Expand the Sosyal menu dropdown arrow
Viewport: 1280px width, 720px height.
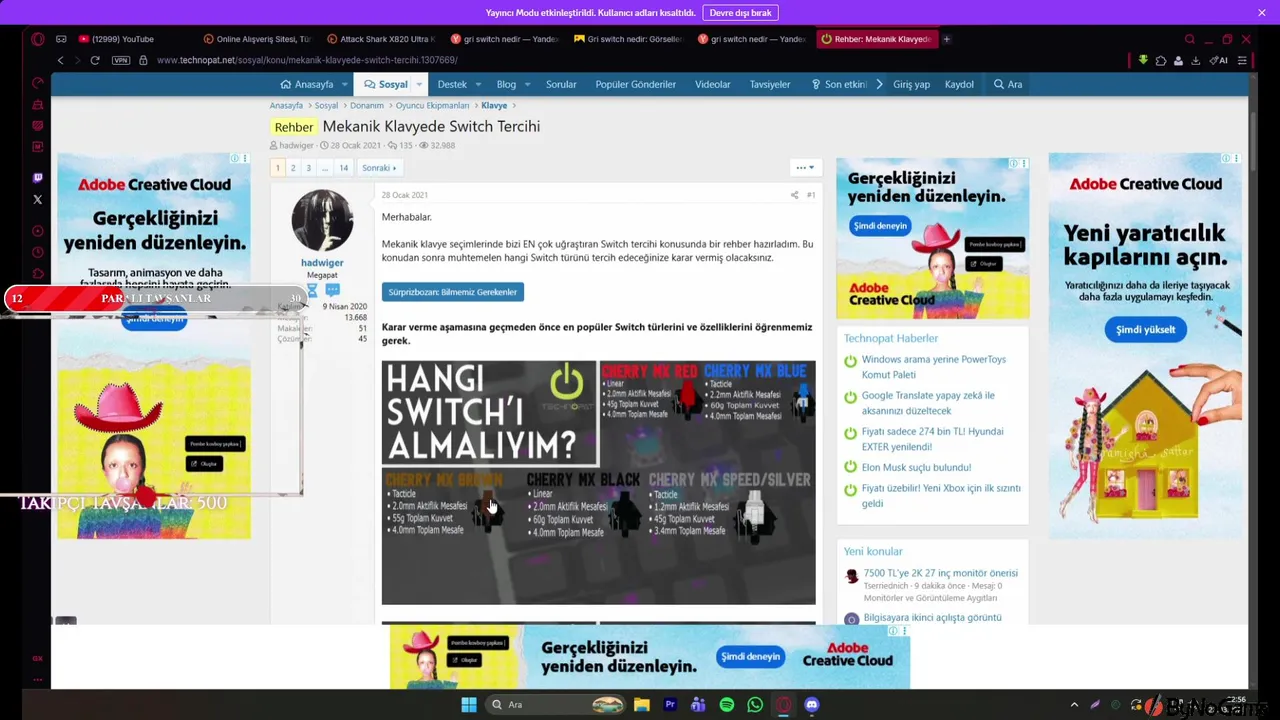[419, 84]
